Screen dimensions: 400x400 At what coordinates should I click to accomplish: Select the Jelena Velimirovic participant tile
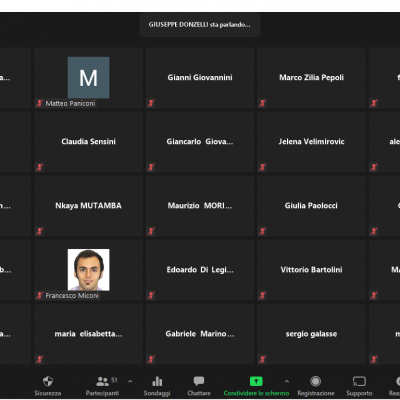click(311, 142)
